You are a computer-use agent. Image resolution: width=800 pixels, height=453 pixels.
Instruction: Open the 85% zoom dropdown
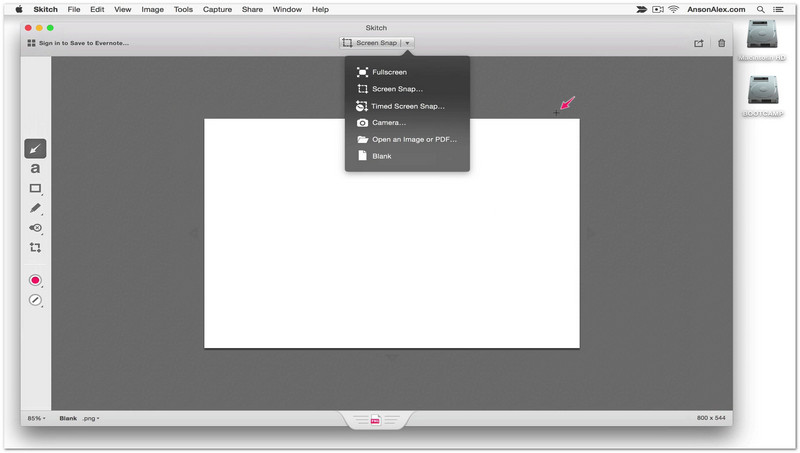(x=36, y=418)
